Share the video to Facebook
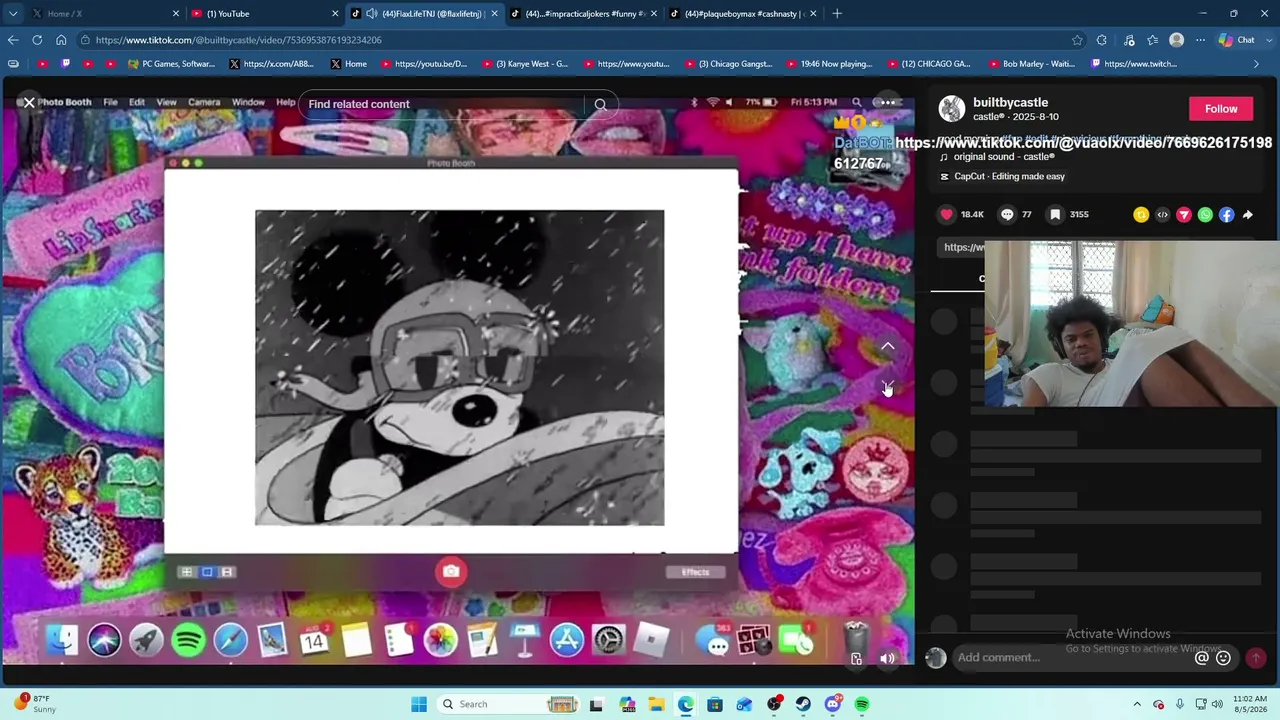 pos(1227,214)
